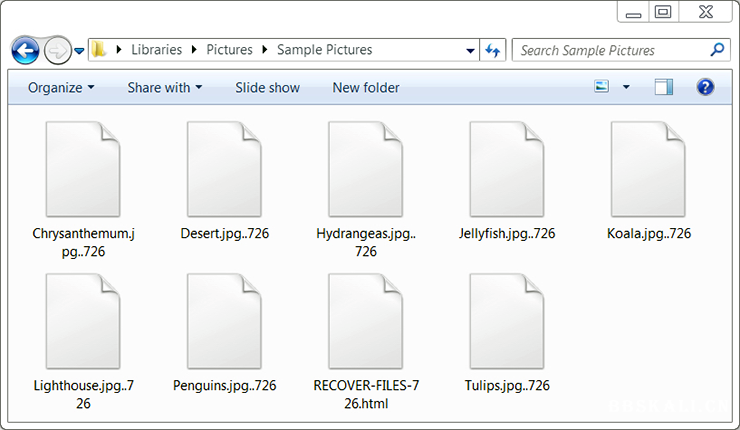The image size is (740, 430).
Task: Open the recent pages dropdown arrow
Action: pyautogui.click(x=79, y=50)
